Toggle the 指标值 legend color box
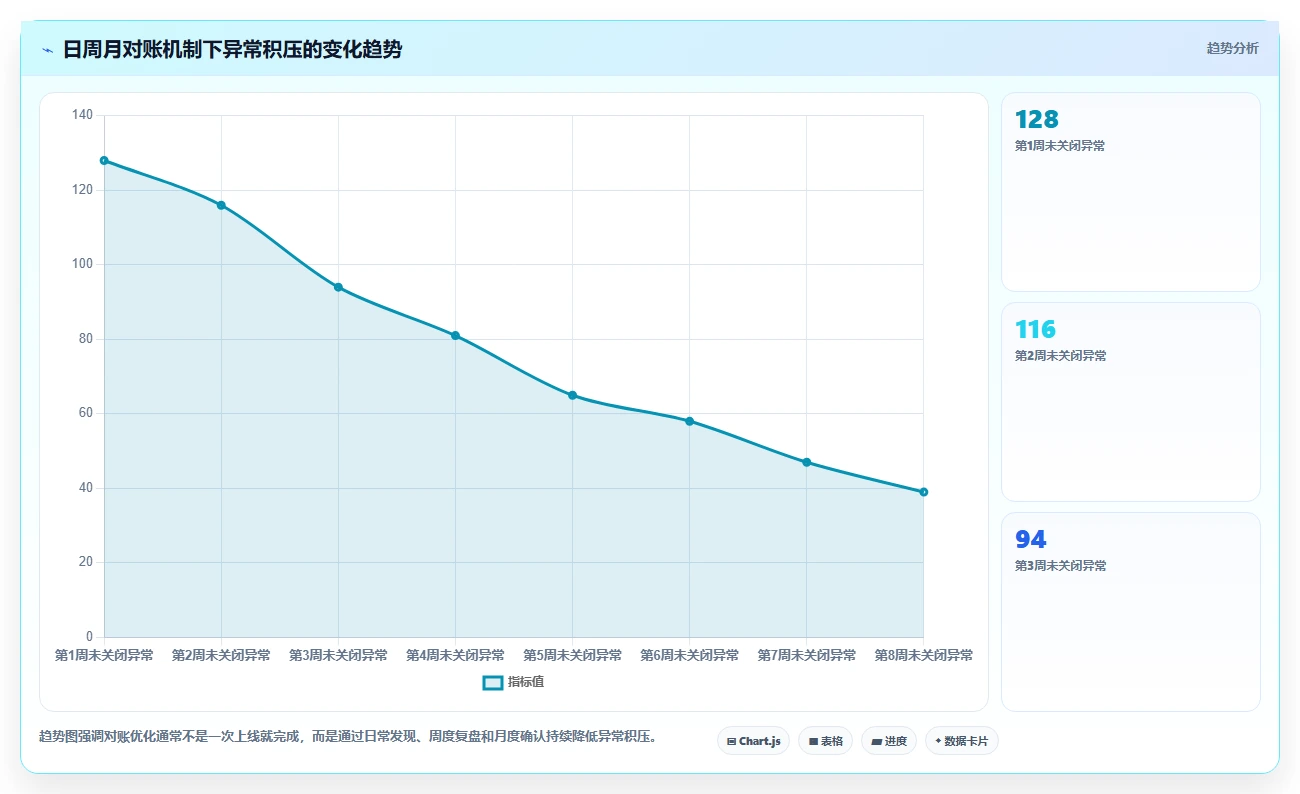Viewport: 1300px width, 794px height. pos(492,682)
